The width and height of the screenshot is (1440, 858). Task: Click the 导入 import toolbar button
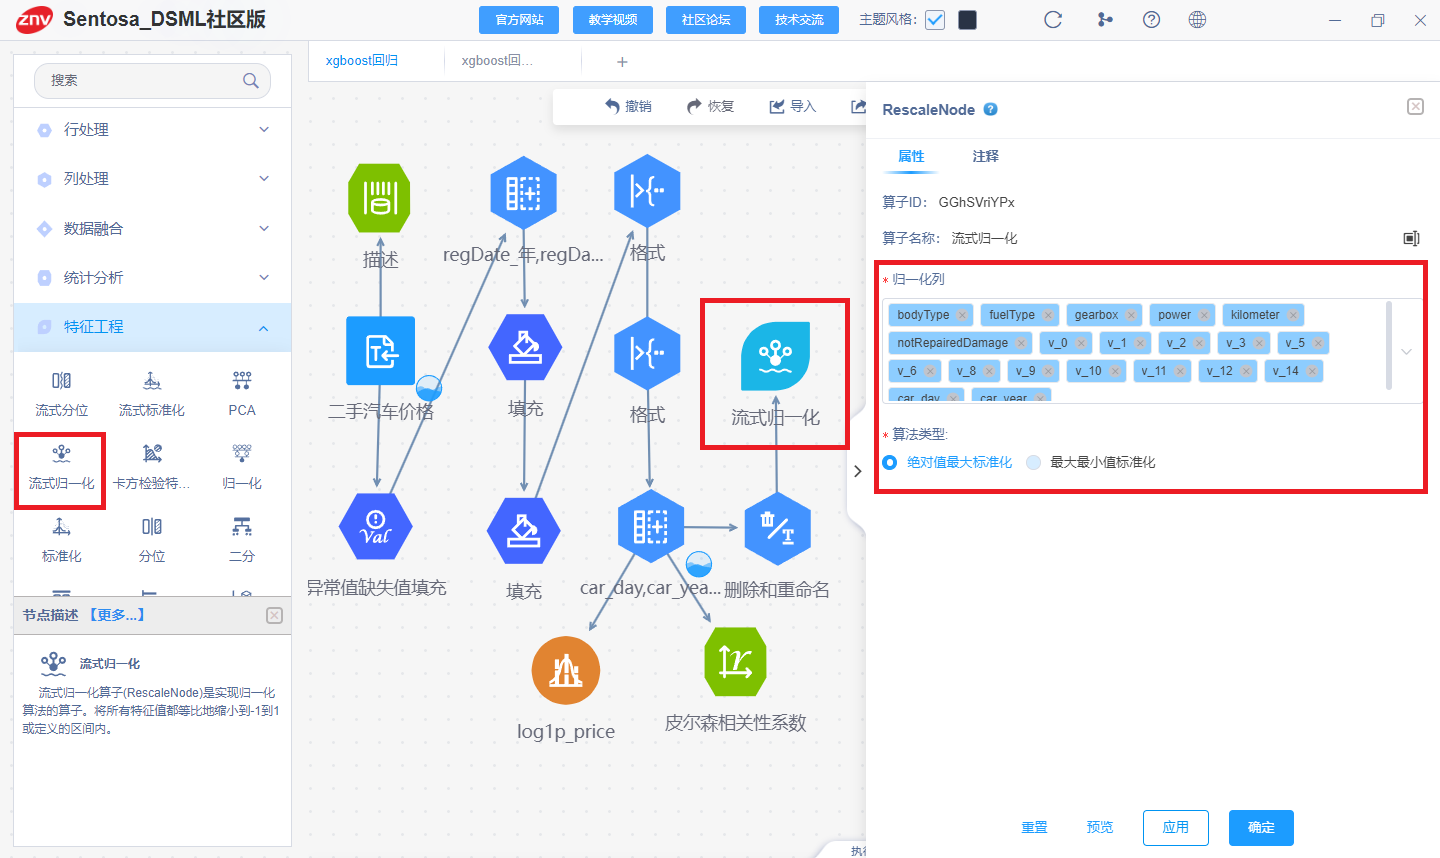click(x=793, y=106)
